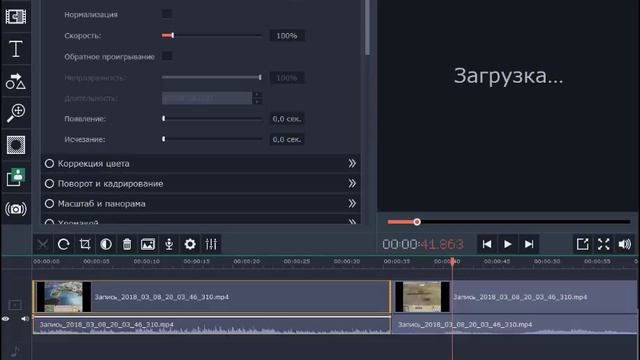Record voiceover with microphone icon

click(x=169, y=244)
